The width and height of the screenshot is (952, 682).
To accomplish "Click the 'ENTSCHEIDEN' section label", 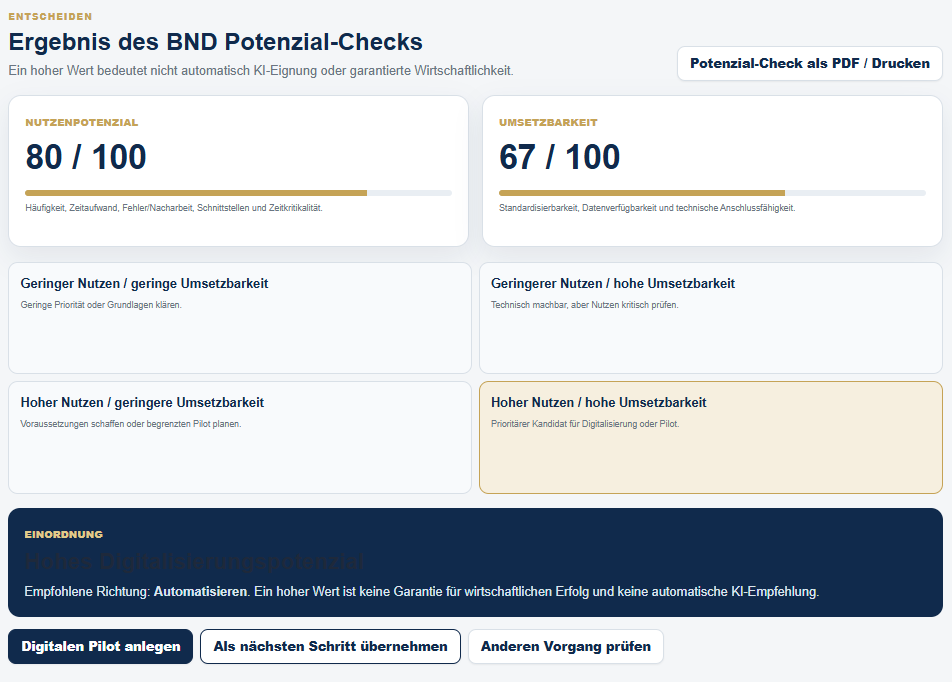I will (x=50, y=16).
